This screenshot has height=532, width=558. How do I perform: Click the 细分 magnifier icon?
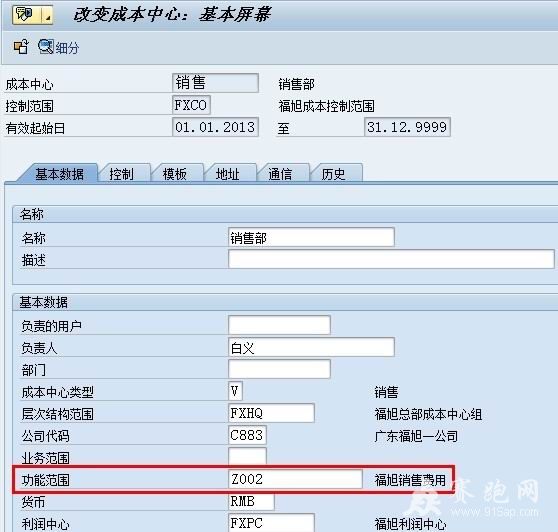(x=46, y=47)
